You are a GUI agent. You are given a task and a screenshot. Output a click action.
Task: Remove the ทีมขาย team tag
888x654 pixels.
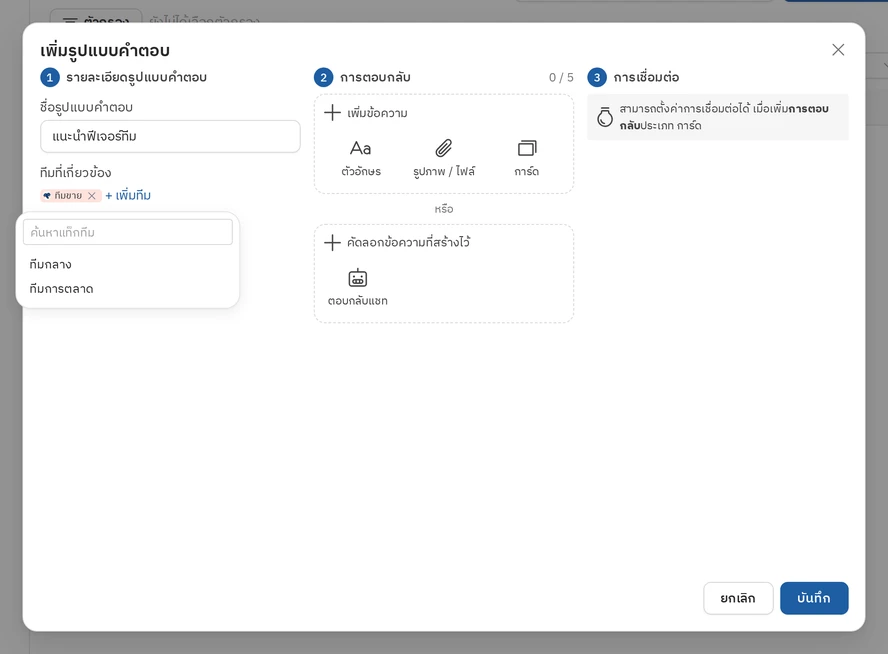pyautogui.click(x=92, y=196)
